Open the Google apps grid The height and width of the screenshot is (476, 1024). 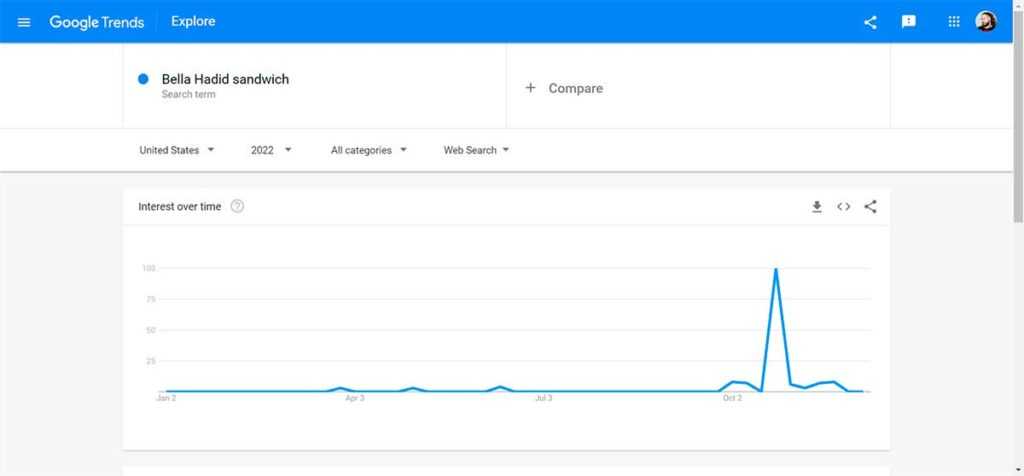(x=954, y=22)
